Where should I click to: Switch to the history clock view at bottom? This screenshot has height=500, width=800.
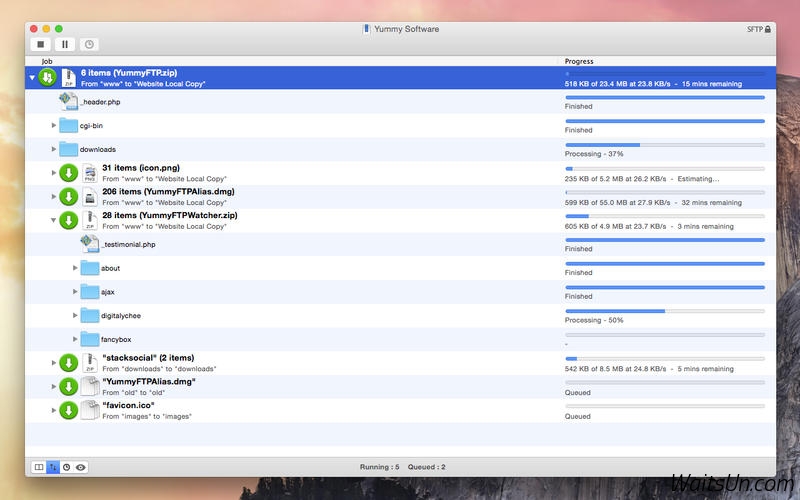tap(67, 467)
